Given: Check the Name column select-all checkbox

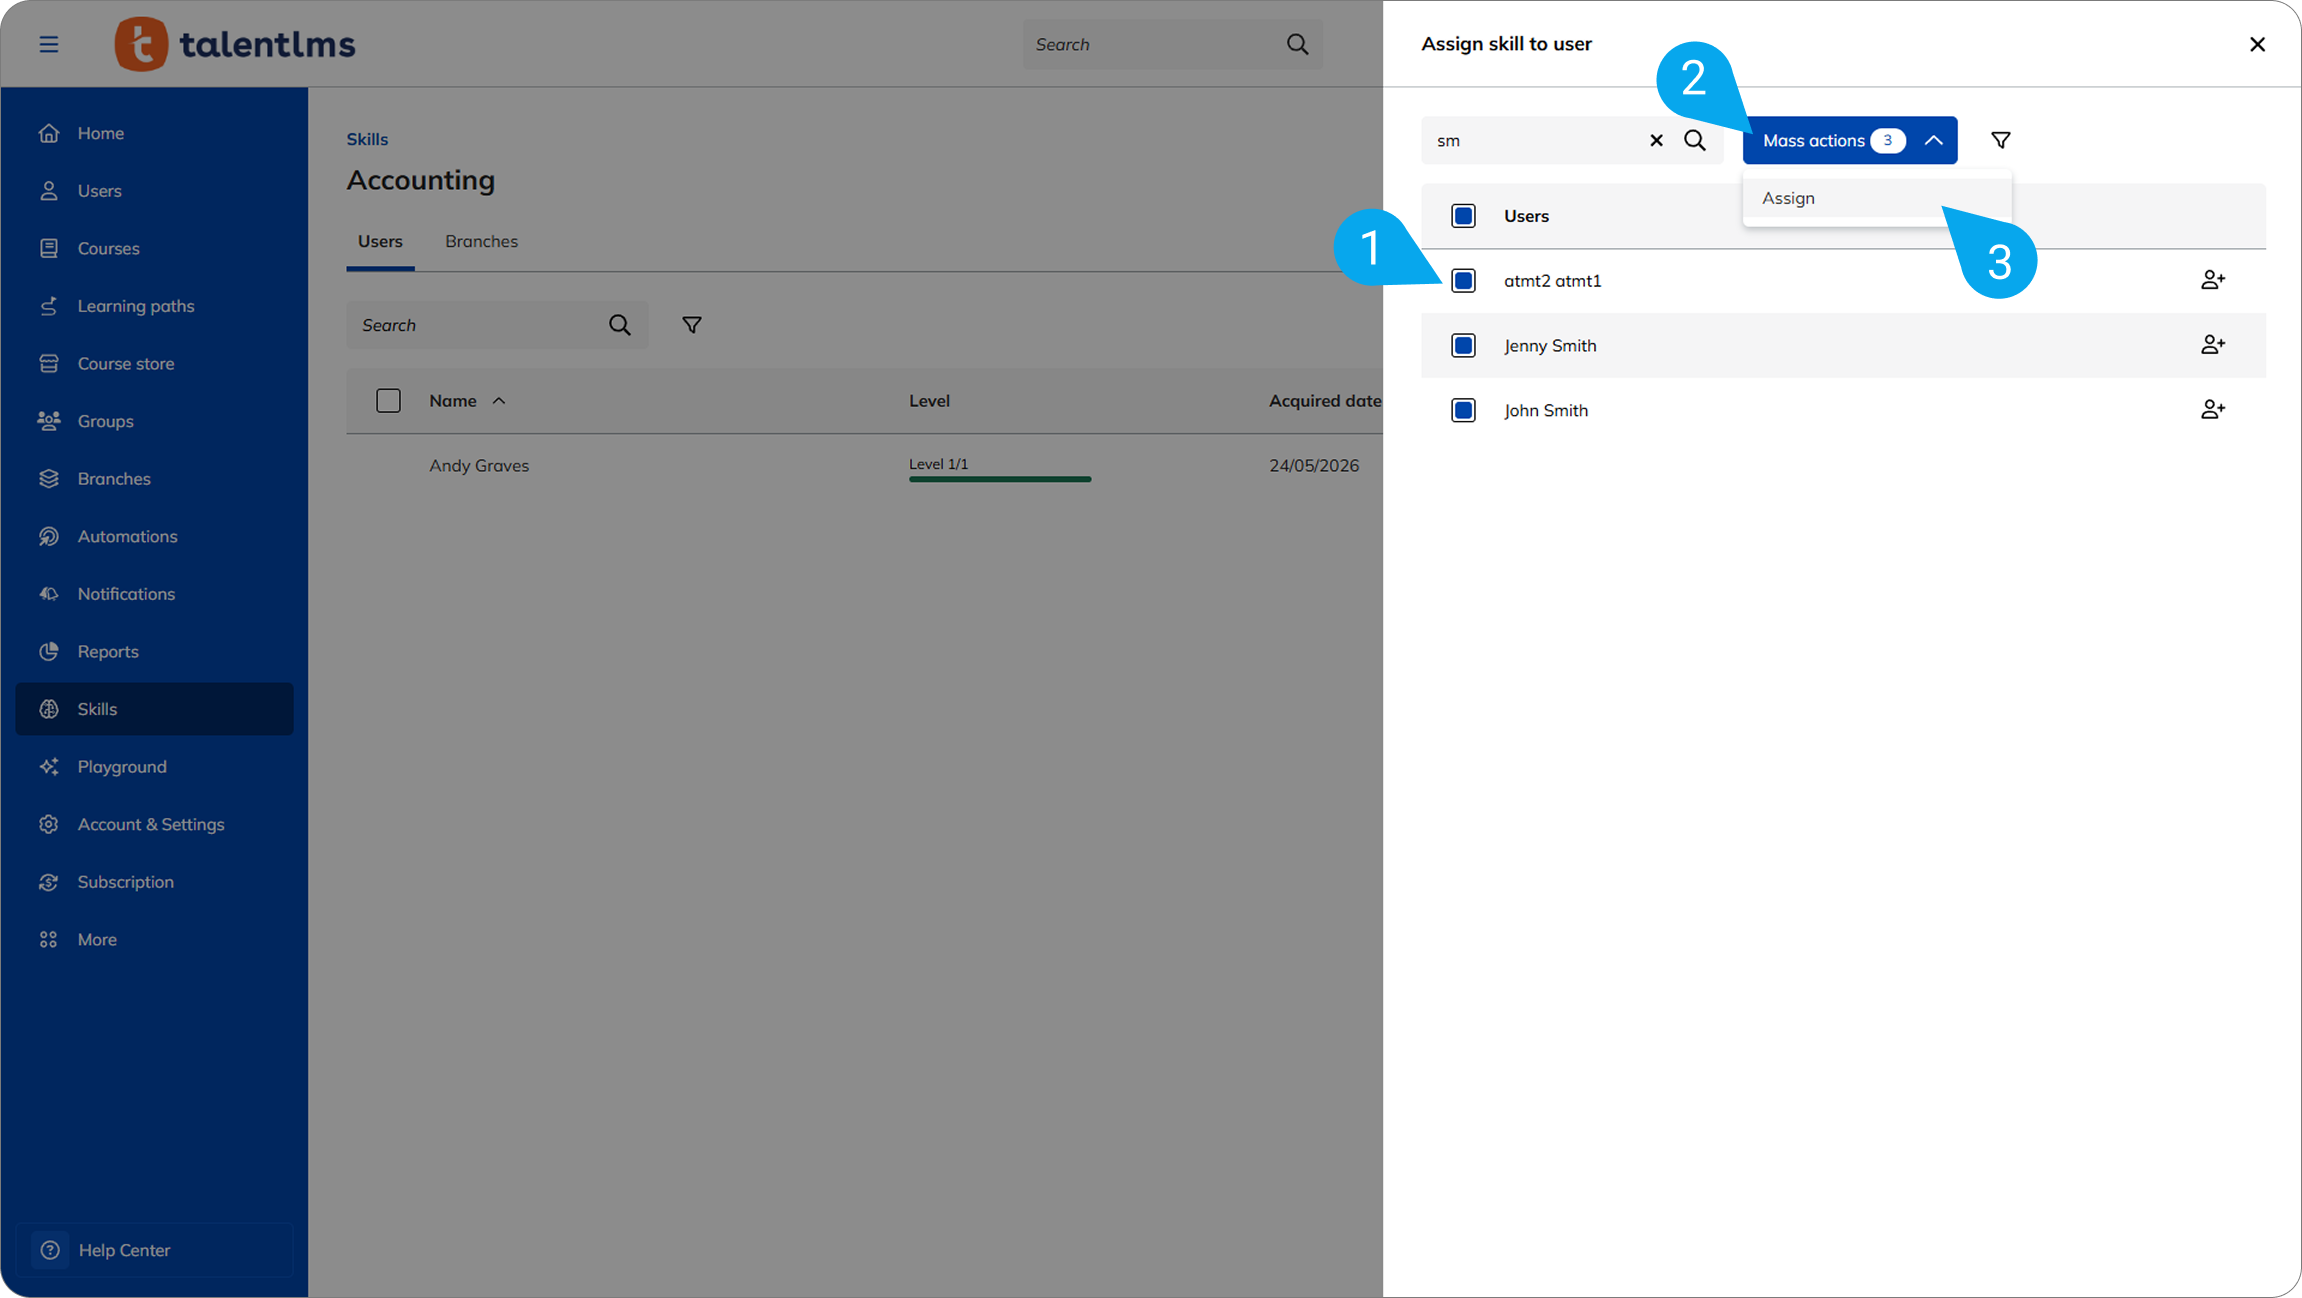Looking at the screenshot, I should tap(388, 401).
